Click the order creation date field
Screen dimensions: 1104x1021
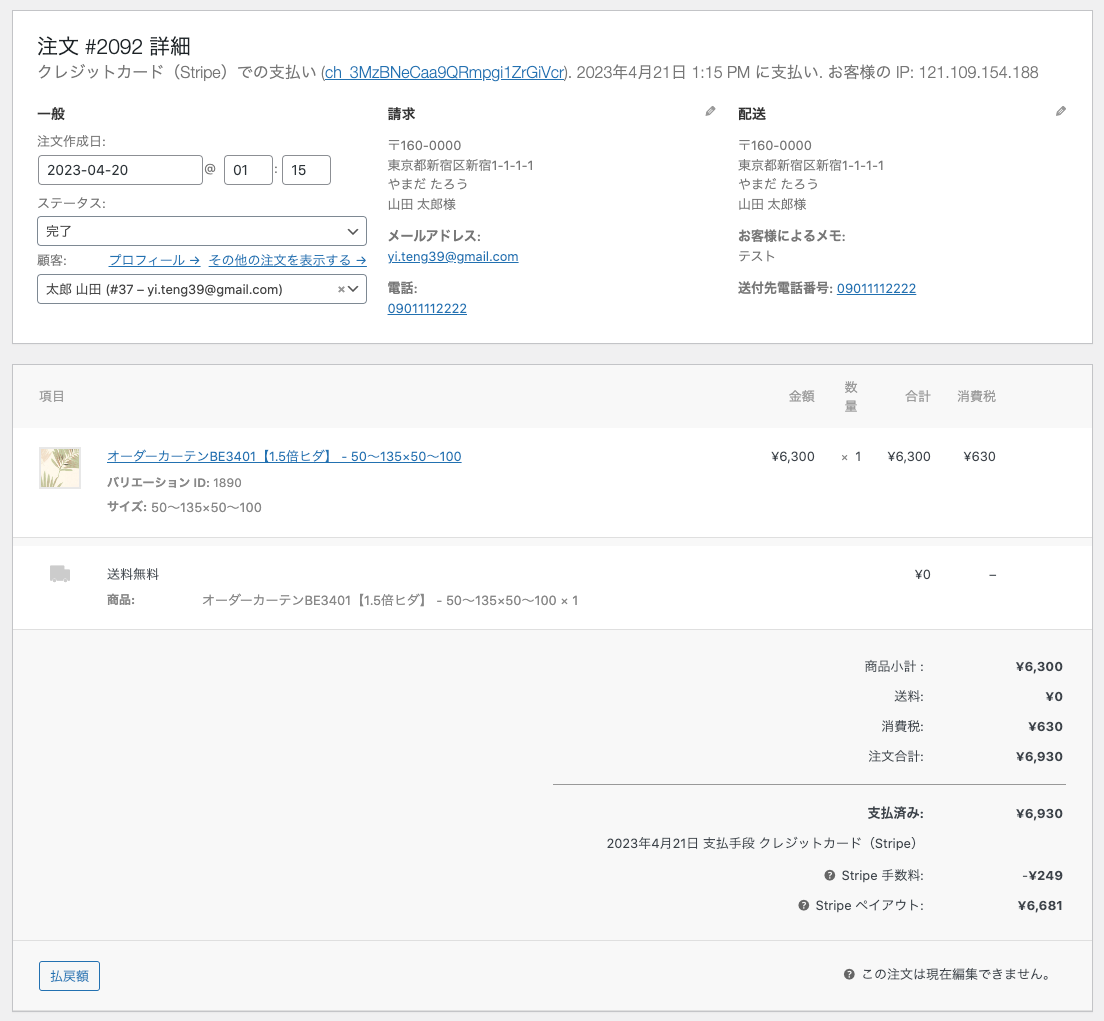[x=120, y=170]
